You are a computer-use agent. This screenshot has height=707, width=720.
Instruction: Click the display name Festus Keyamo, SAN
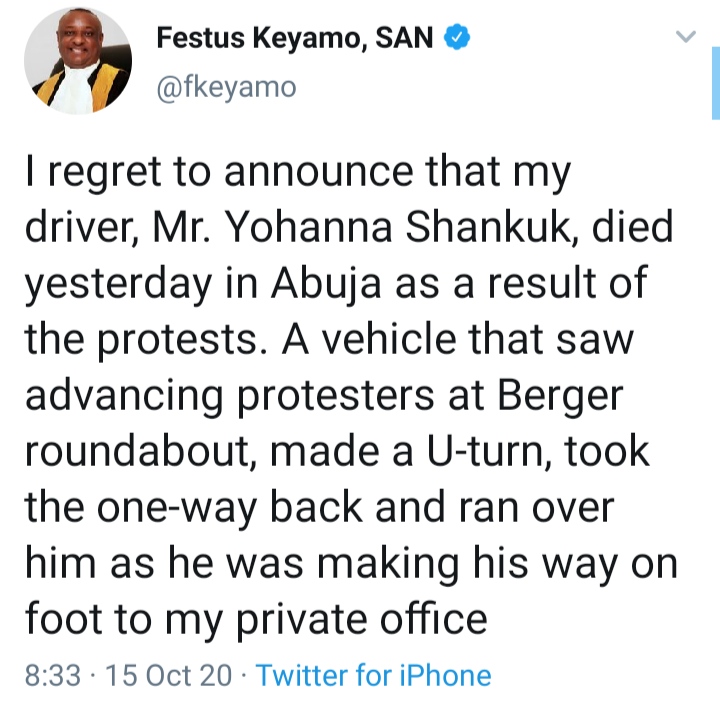(x=293, y=40)
